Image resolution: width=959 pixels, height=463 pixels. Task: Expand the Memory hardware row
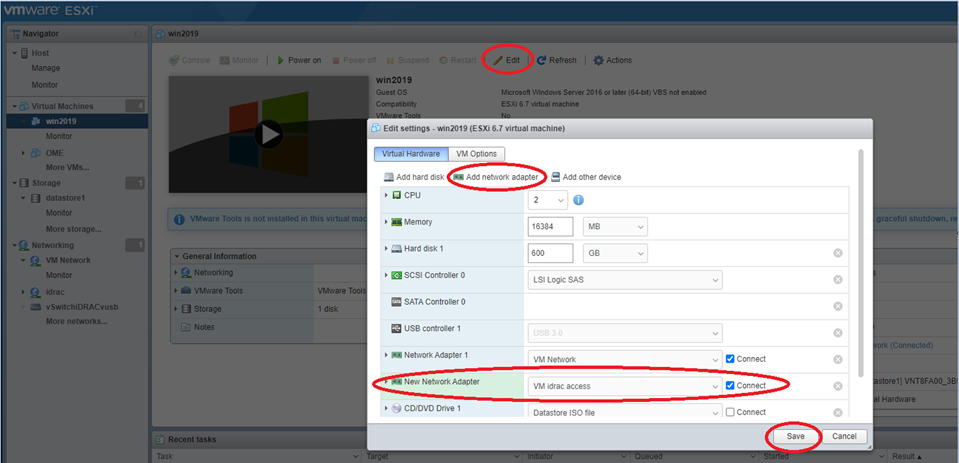(x=386, y=221)
